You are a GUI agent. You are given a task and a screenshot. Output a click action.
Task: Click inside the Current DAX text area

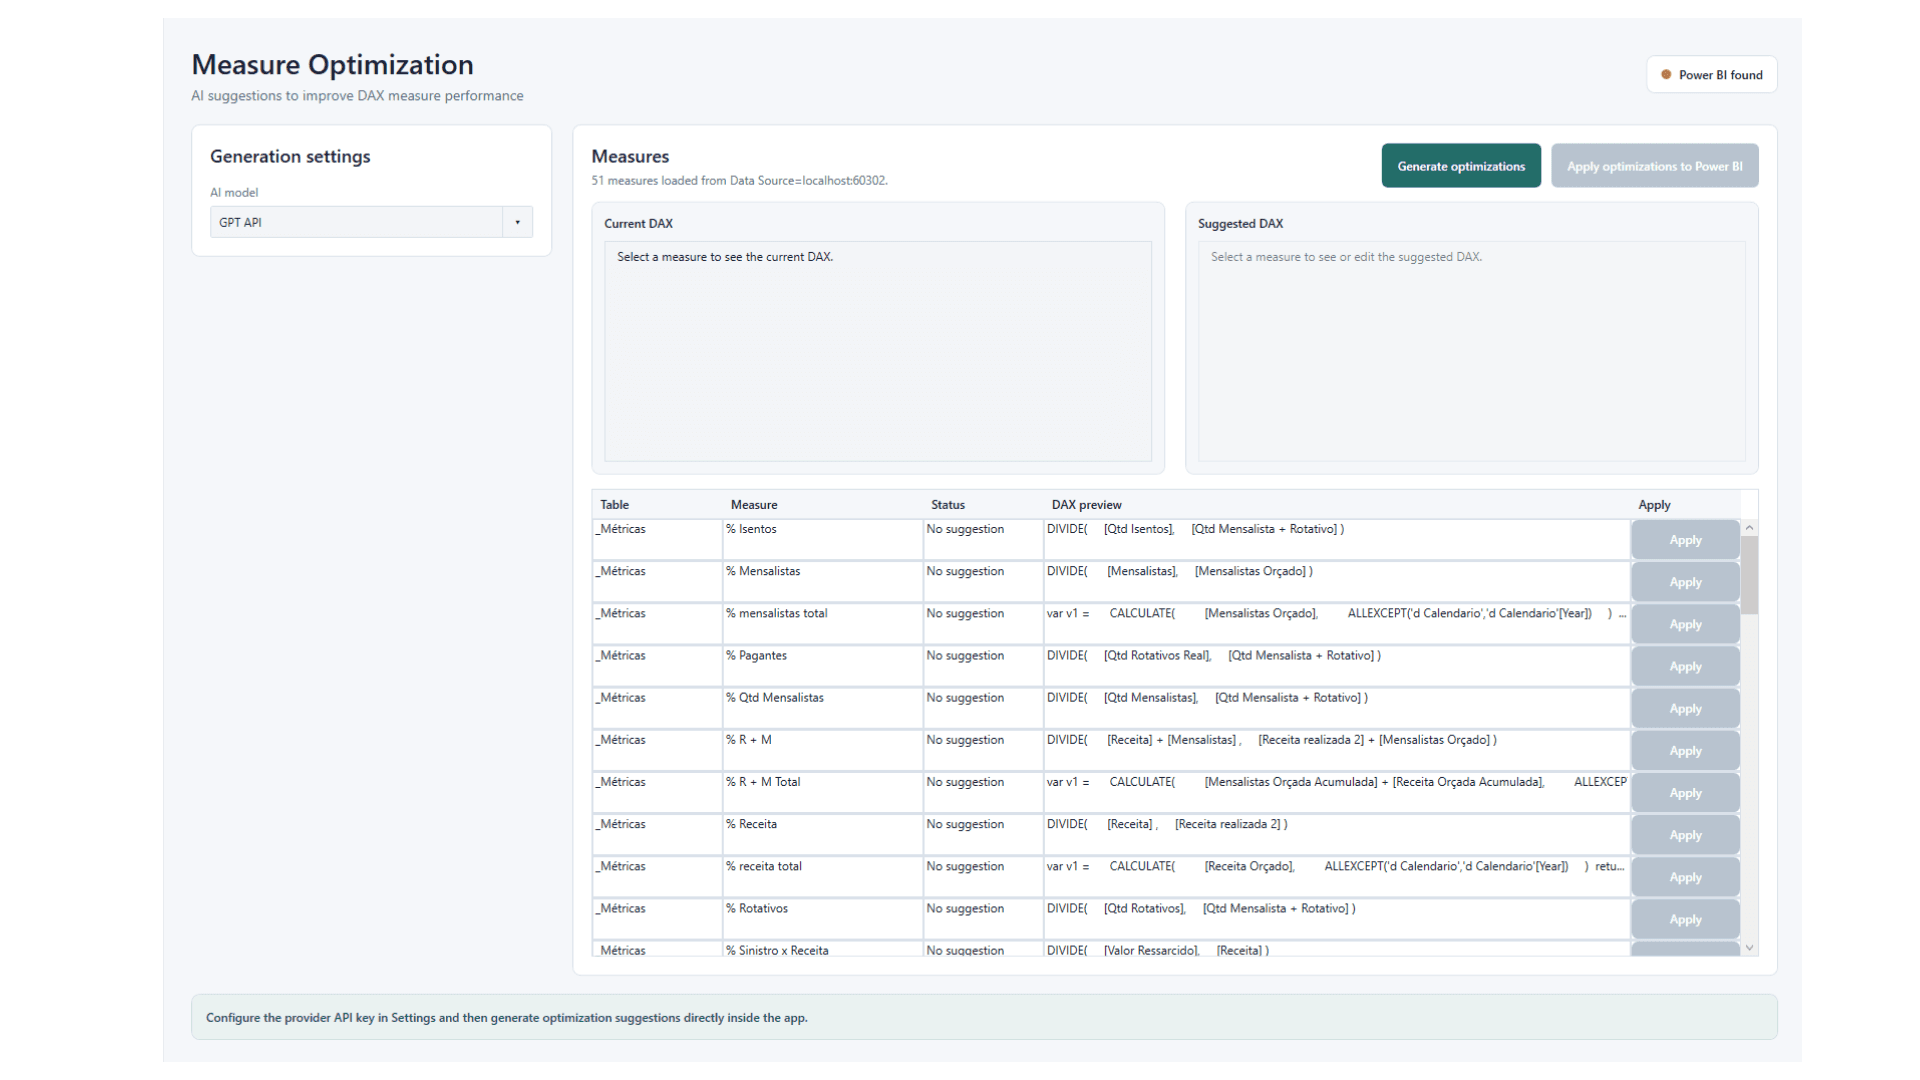(x=877, y=351)
